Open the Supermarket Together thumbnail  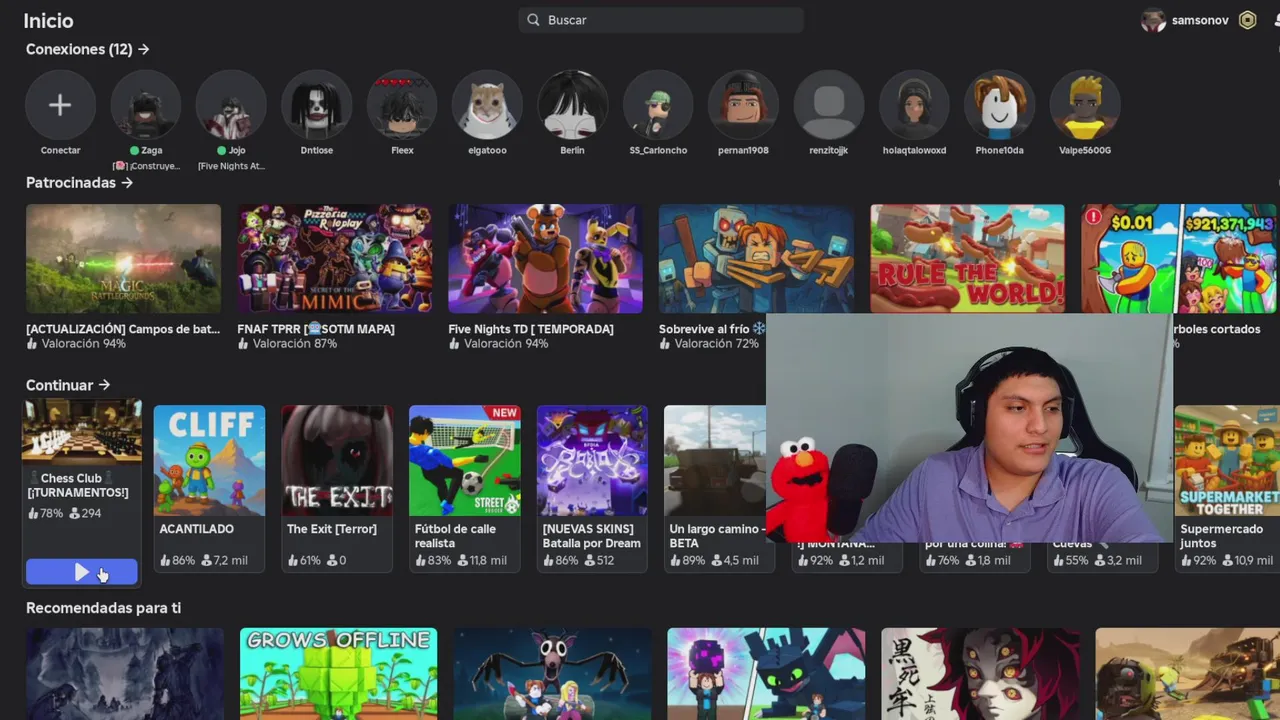[x=1227, y=460]
